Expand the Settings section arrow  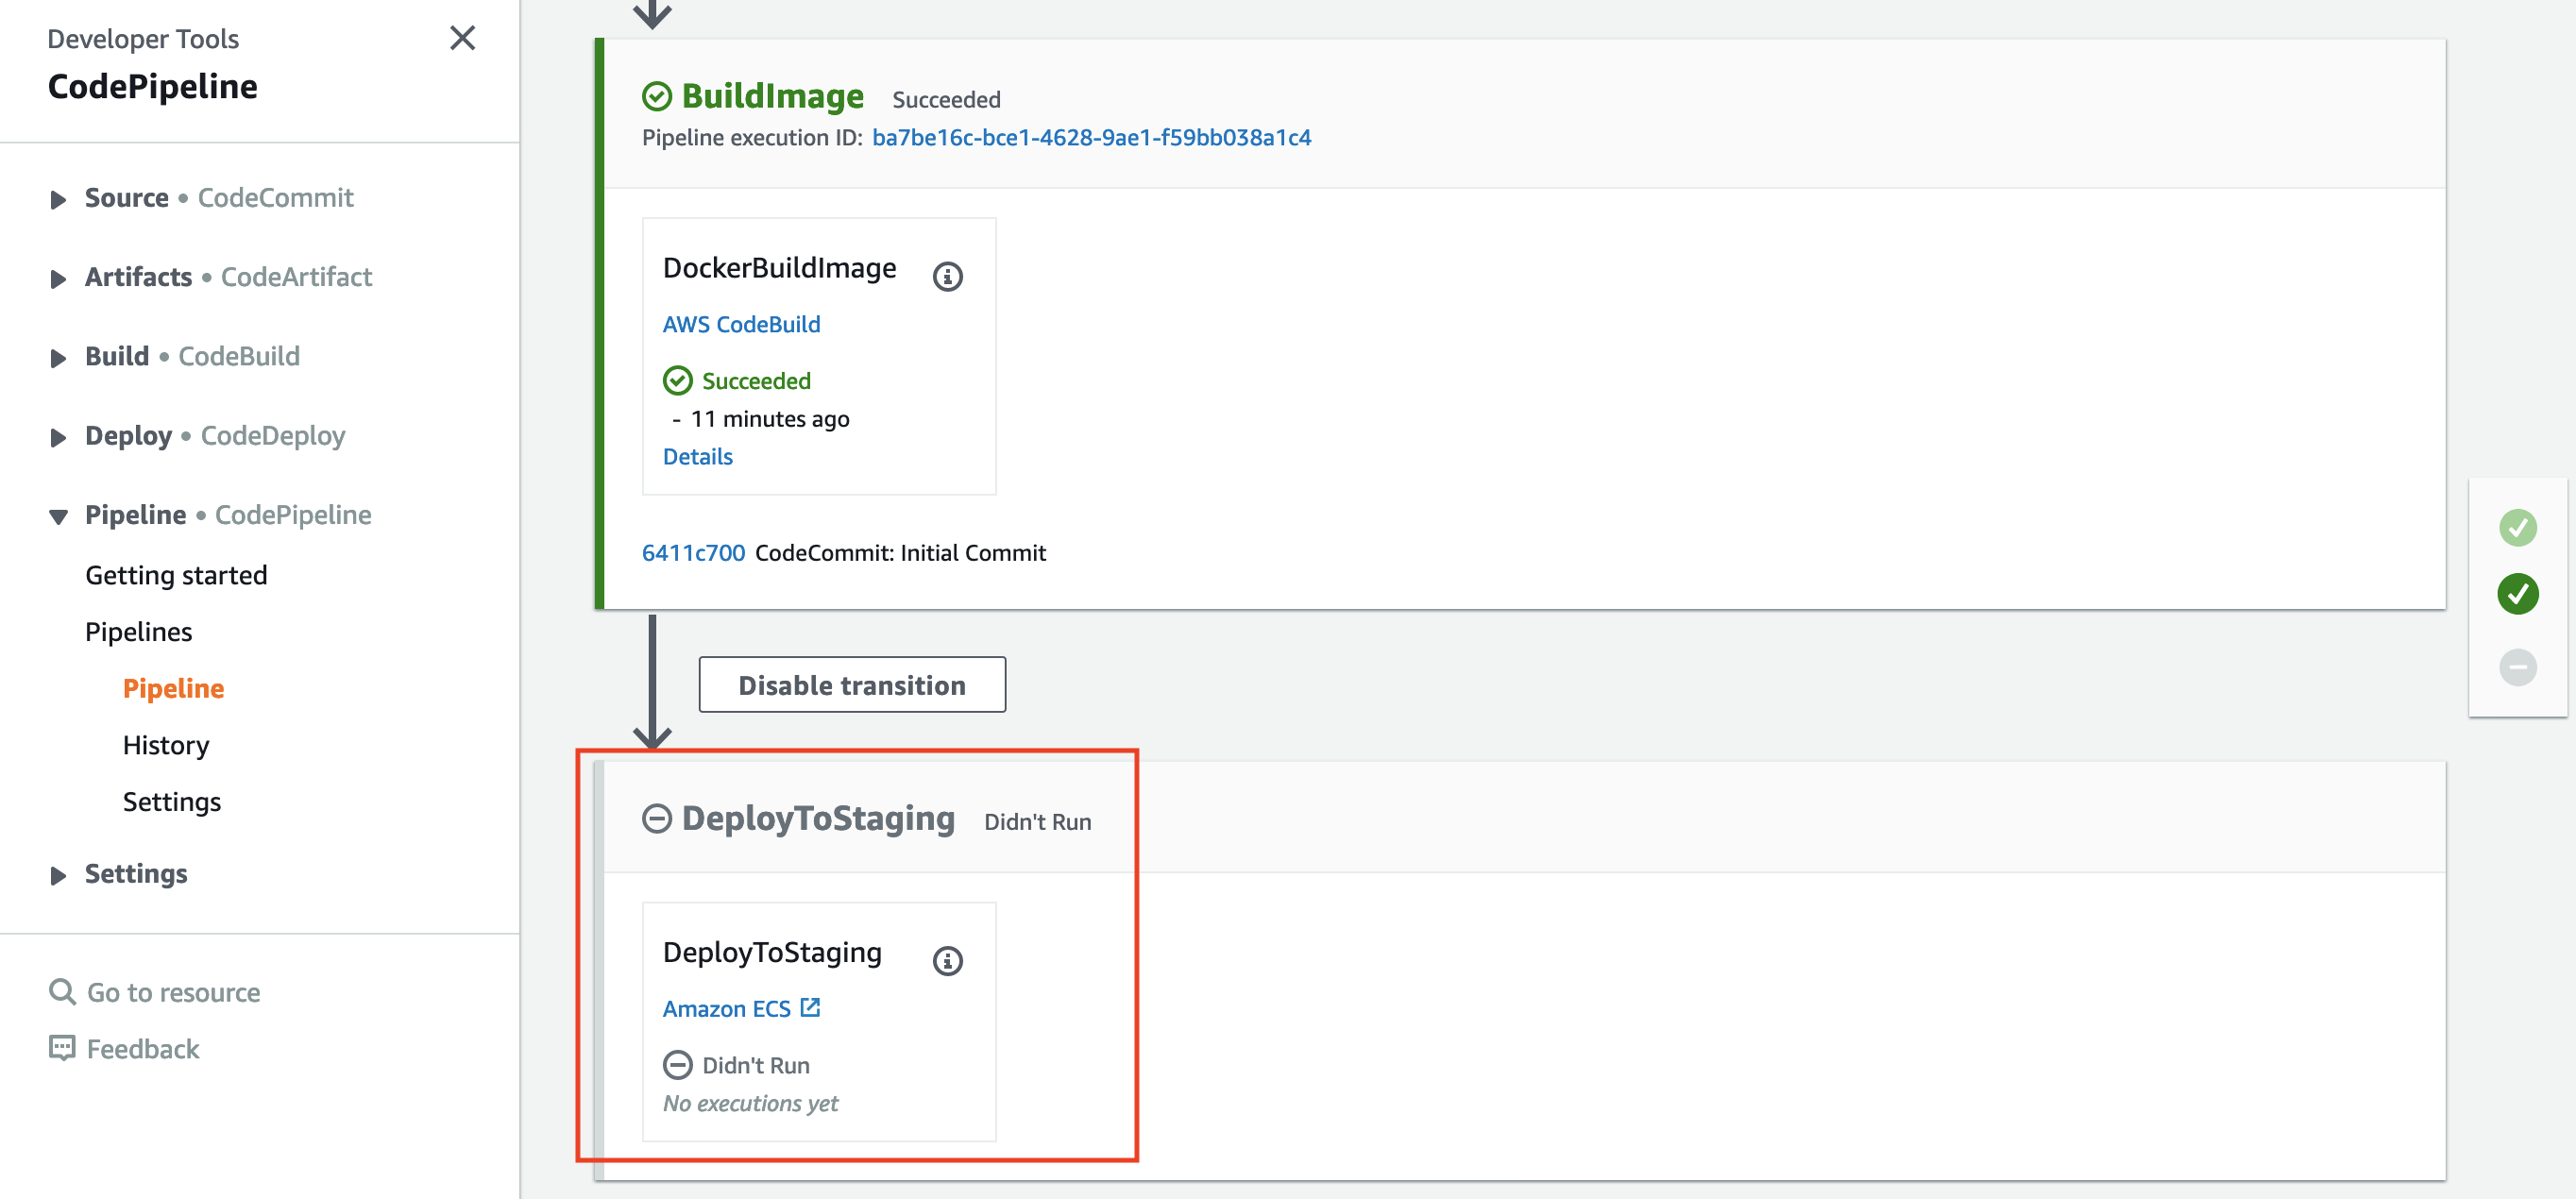[58, 875]
